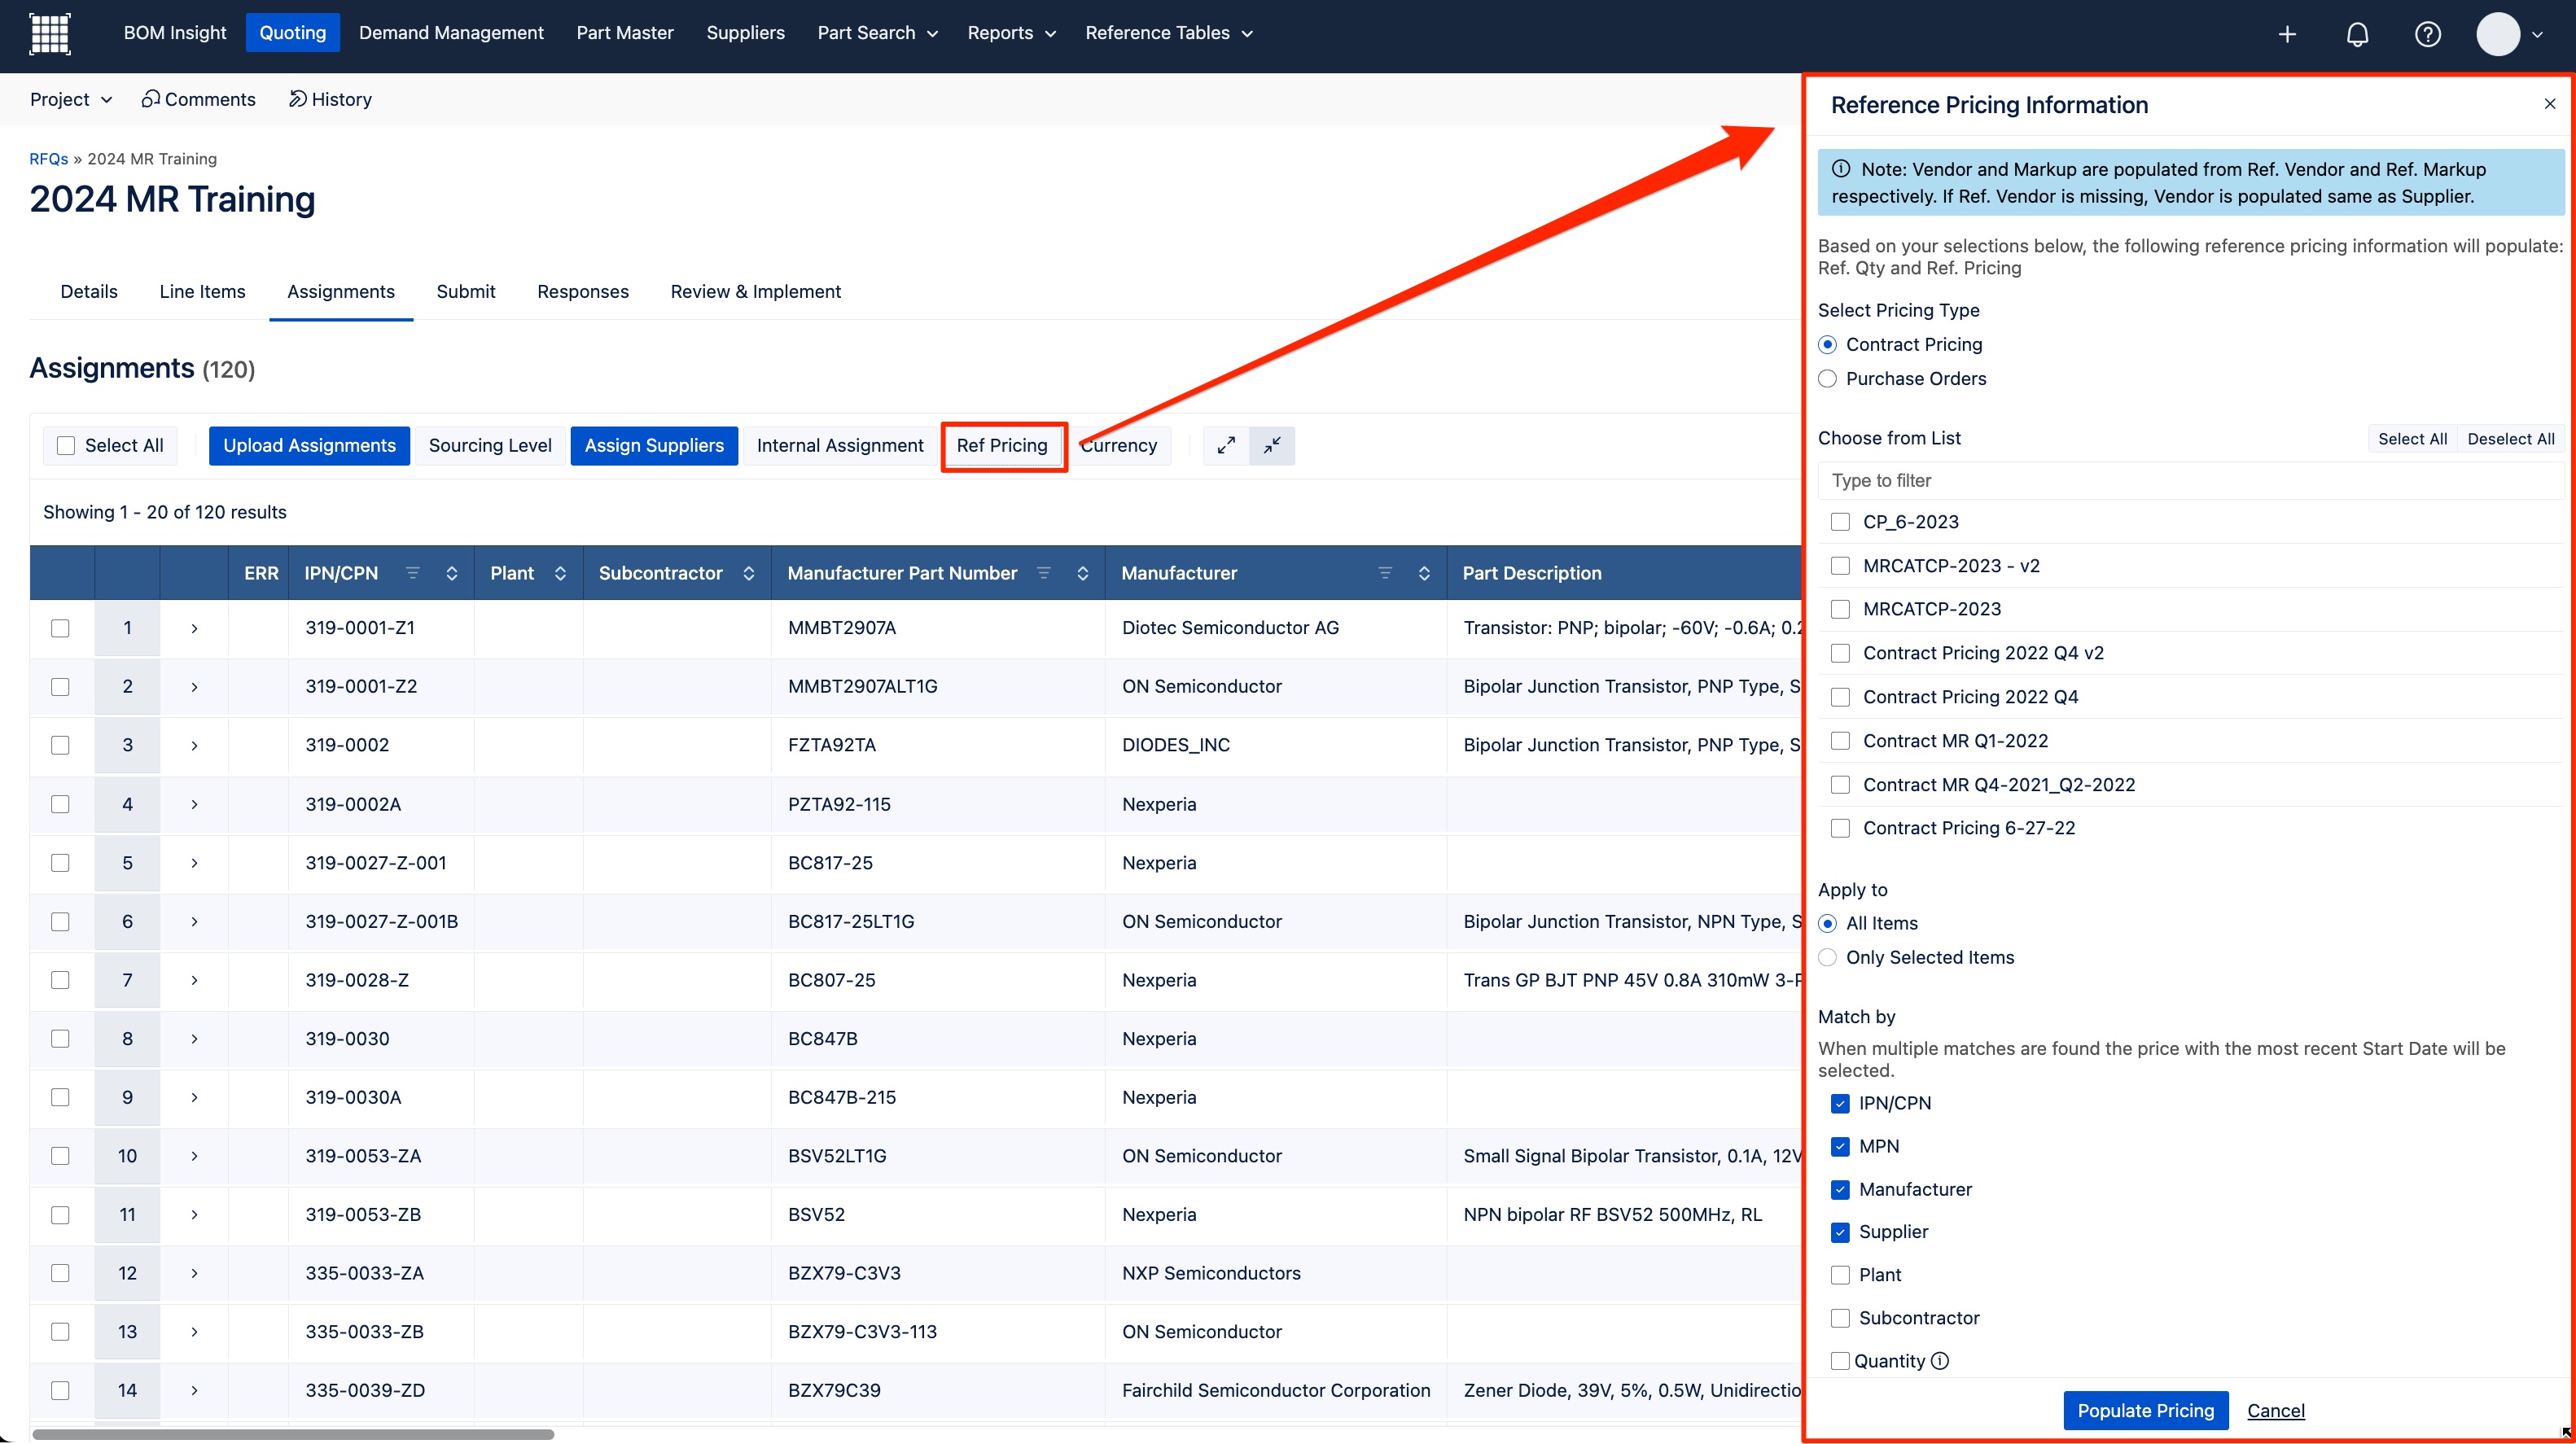This screenshot has width=2576, height=1444.
Task: Check the MRCATCP-2023 - v2 checkbox
Action: 1840,566
